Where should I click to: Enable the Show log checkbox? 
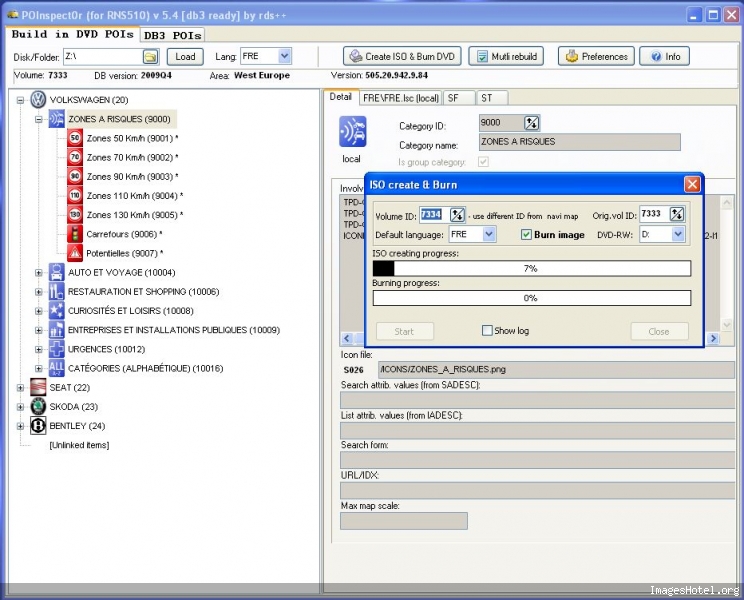coord(487,331)
